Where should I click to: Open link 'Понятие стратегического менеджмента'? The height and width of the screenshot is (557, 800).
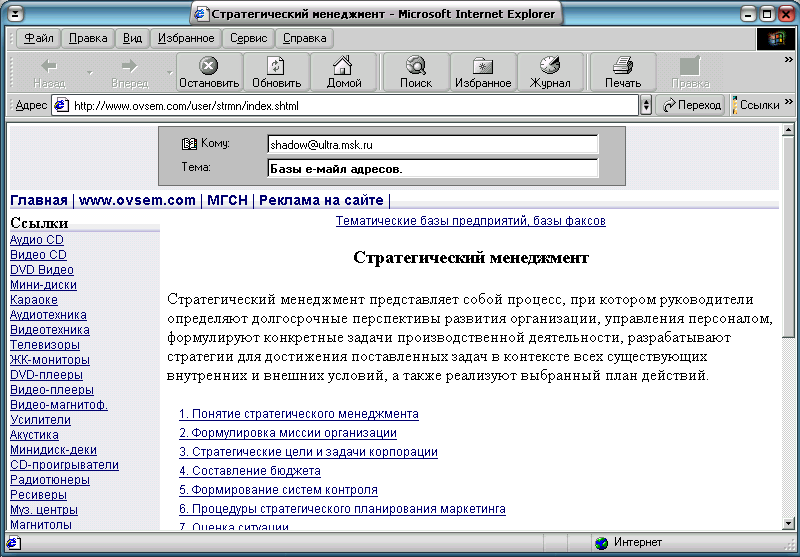[x=298, y=414]
